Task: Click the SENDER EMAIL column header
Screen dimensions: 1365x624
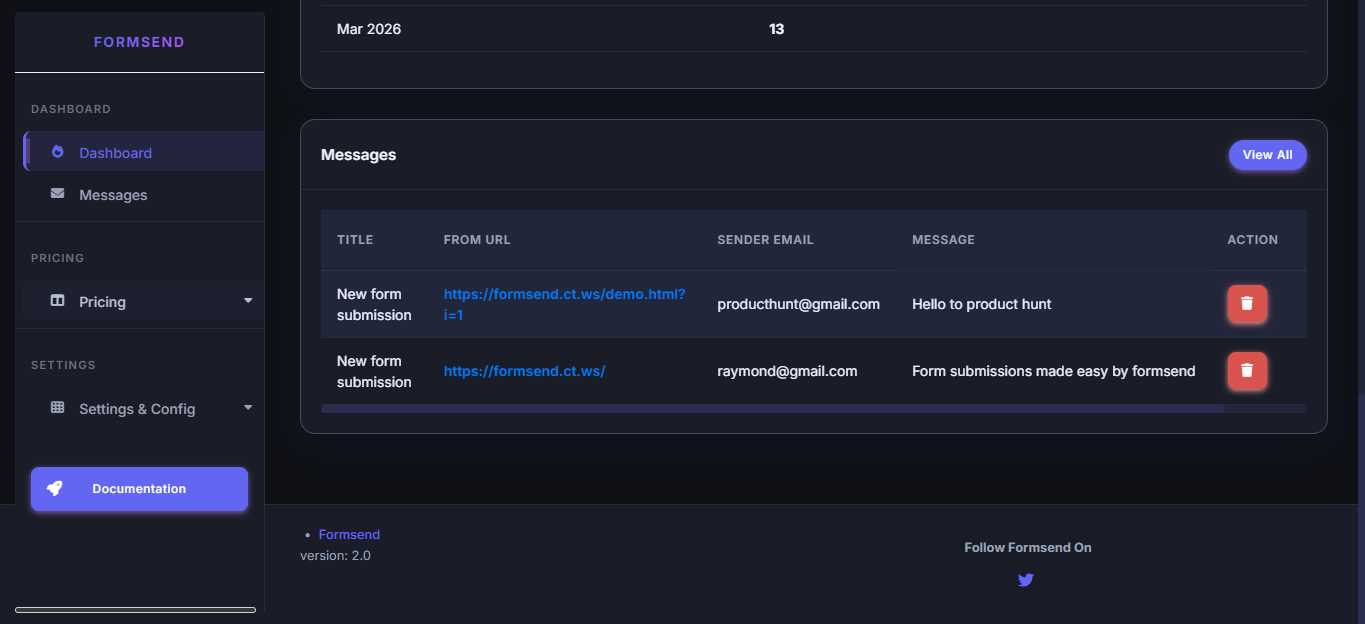Action: pos(765,240)
